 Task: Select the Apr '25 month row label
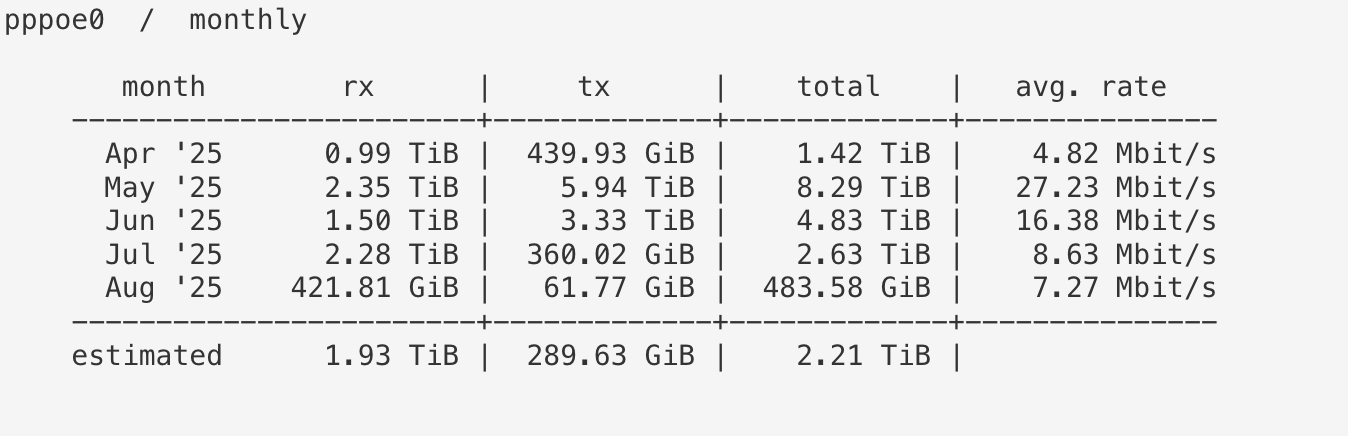163,154
